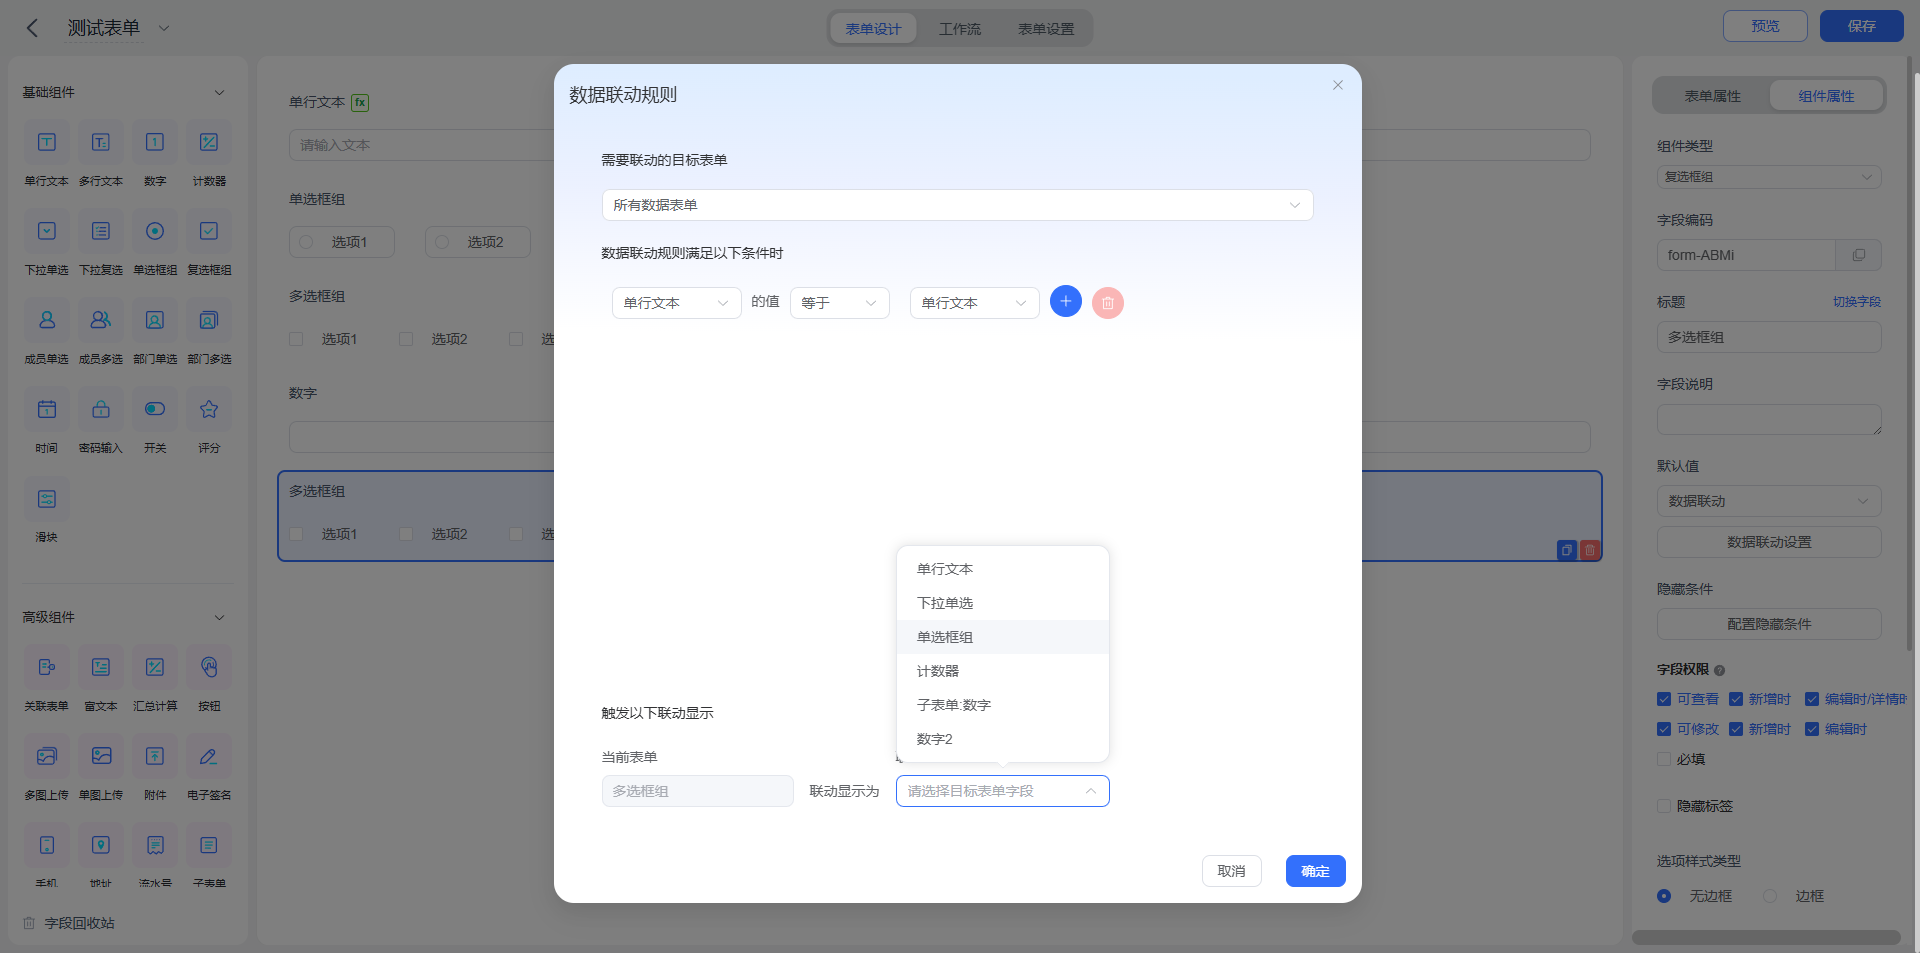Screen dimensions: 1920x953
Task: Click the red delete icon on selected 多选框组
Action: tap(1590, 550)
